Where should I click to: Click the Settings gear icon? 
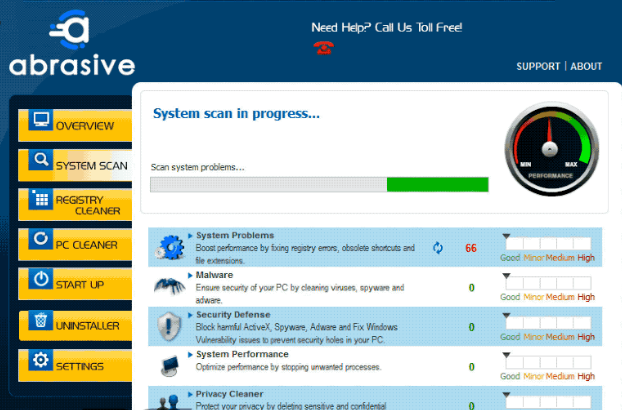click(41, 360)
